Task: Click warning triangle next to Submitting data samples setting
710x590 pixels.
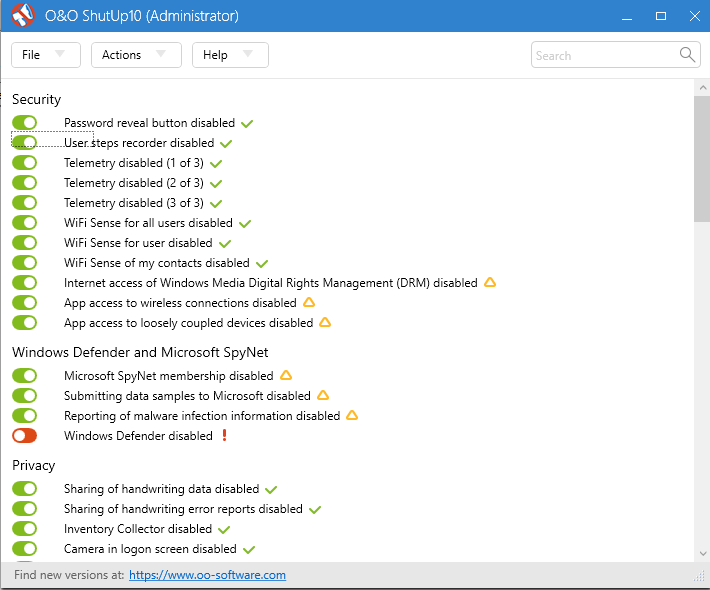Action: (323, 395)
